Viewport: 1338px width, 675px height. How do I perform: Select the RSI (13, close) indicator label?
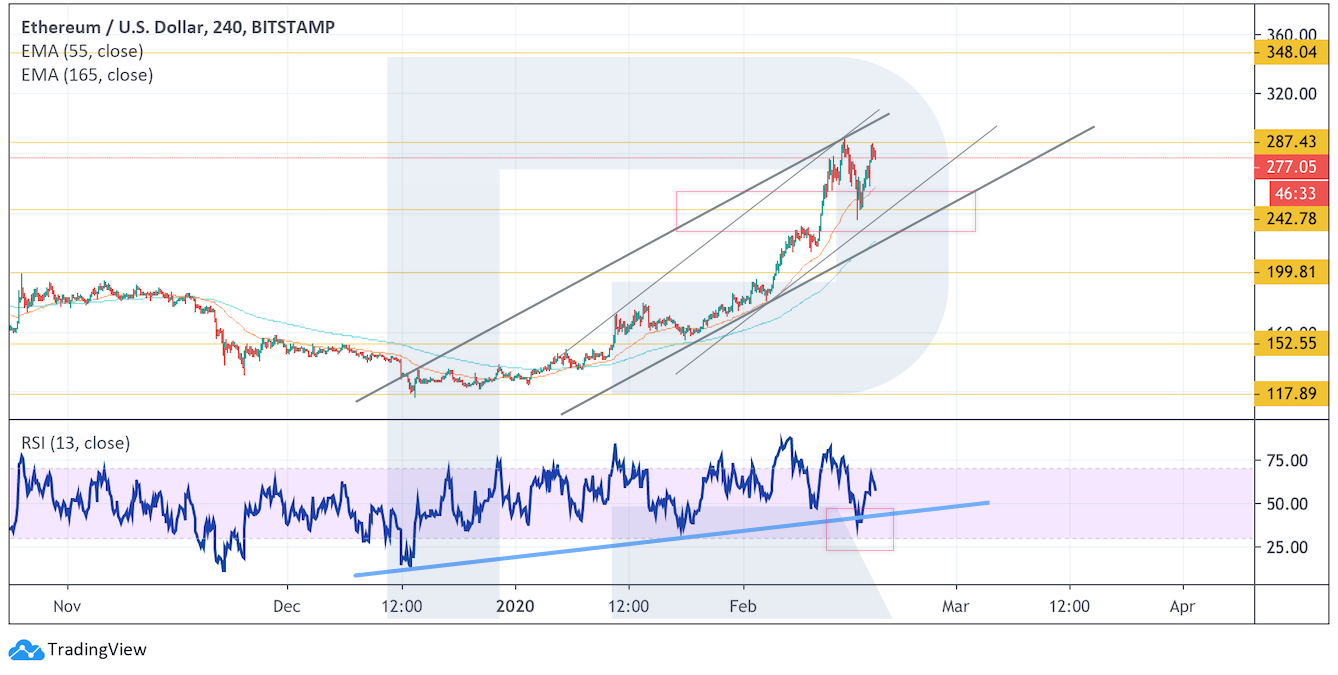pos(75,443)
